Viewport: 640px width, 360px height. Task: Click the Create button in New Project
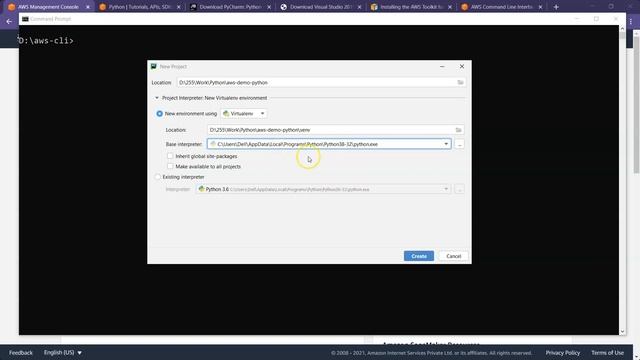(x=419, y=256)
